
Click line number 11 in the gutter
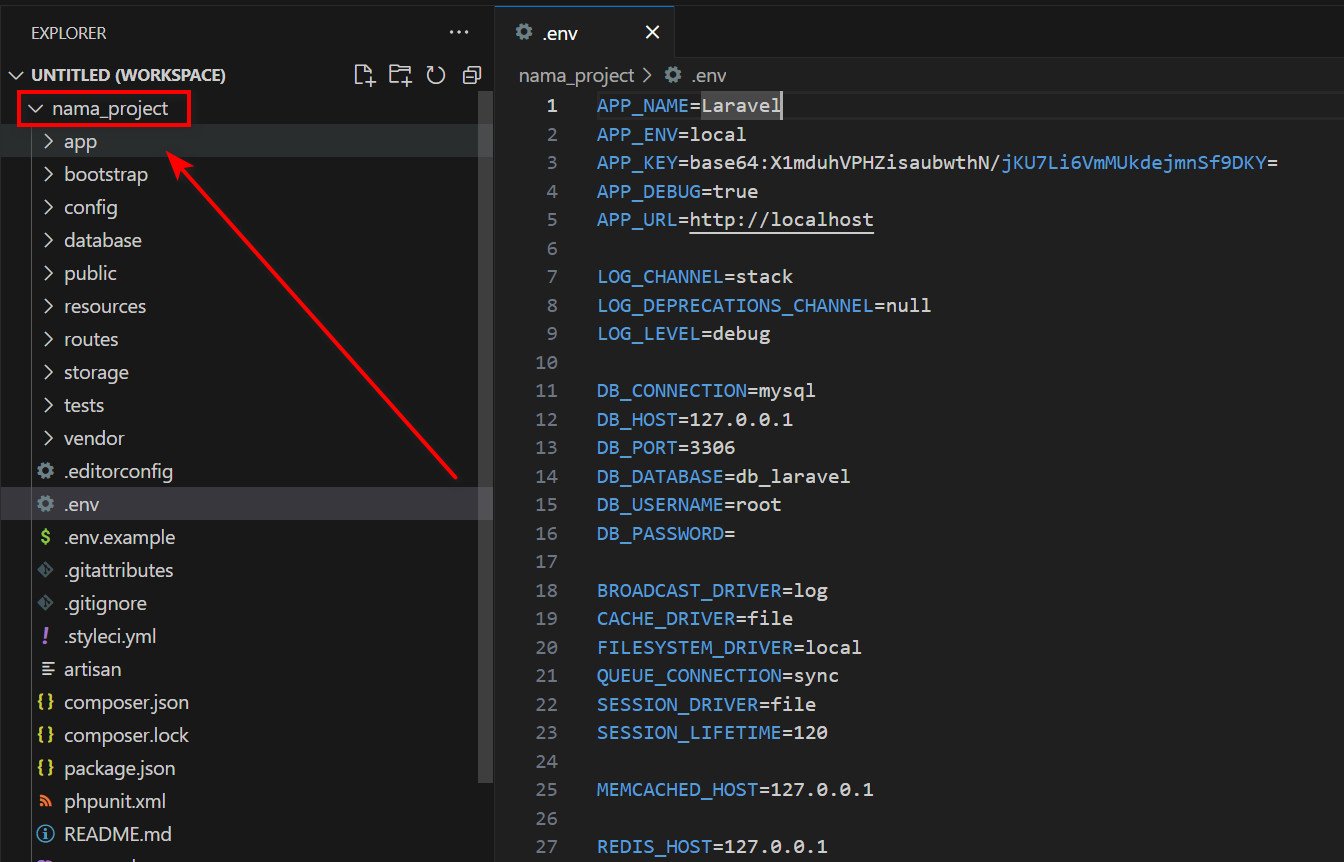546,390
